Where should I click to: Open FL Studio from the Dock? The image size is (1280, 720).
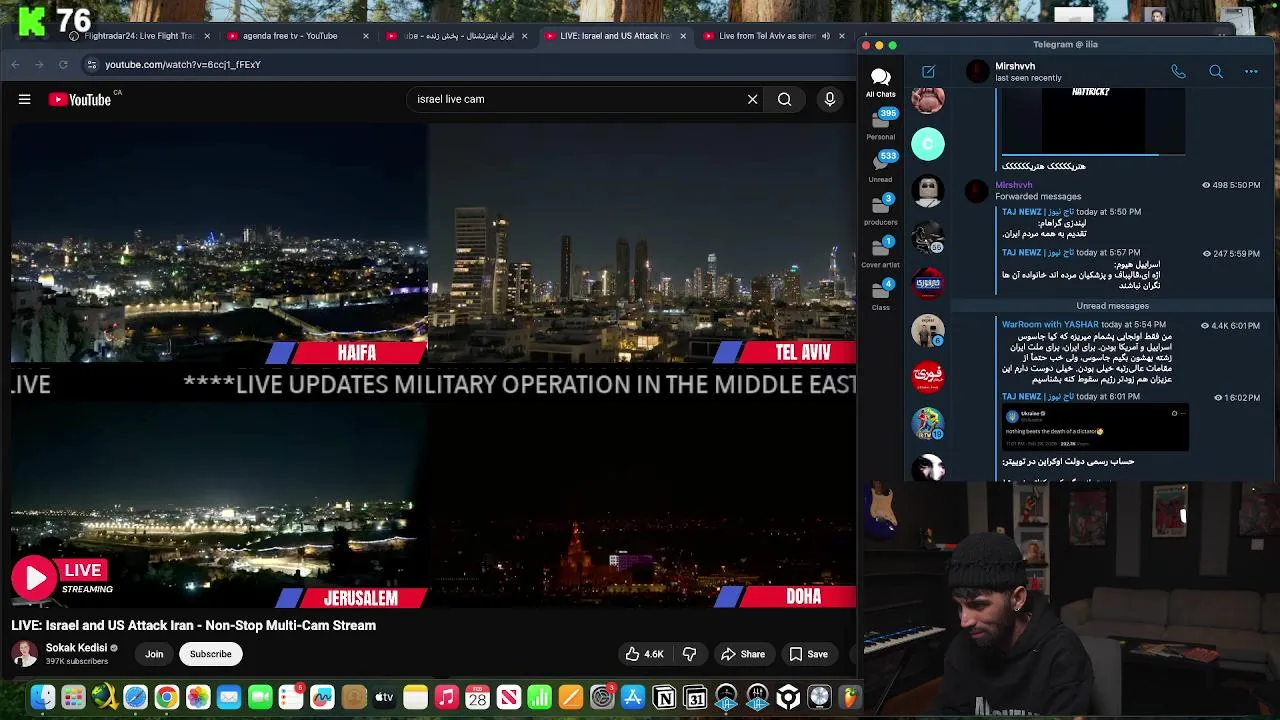pos(850,697)
